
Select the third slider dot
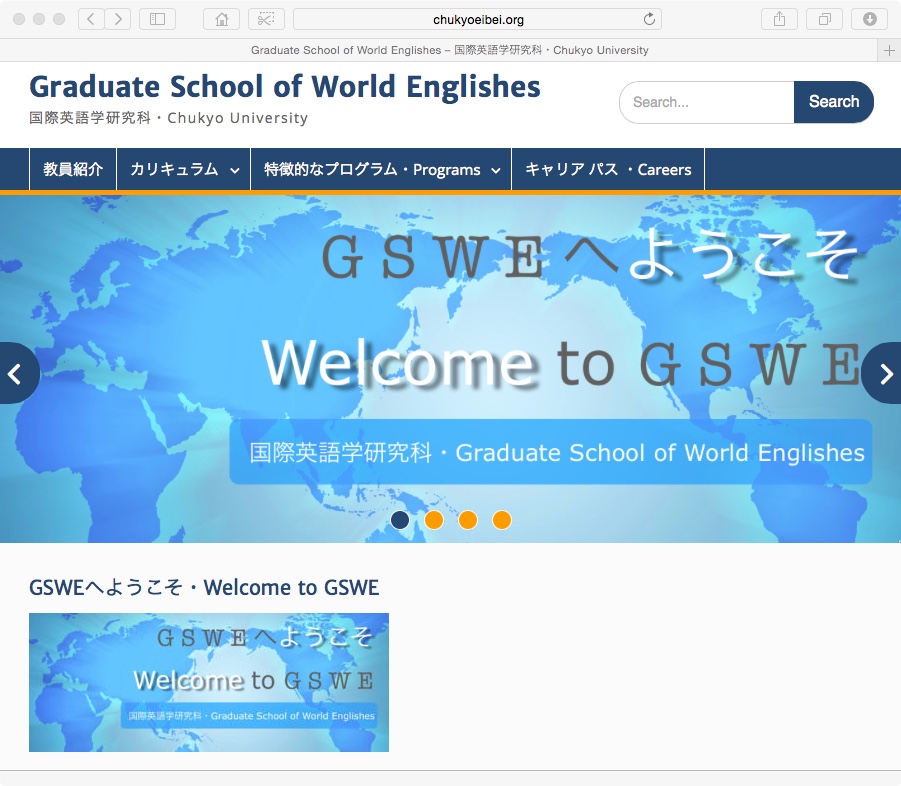coord(468,520)
